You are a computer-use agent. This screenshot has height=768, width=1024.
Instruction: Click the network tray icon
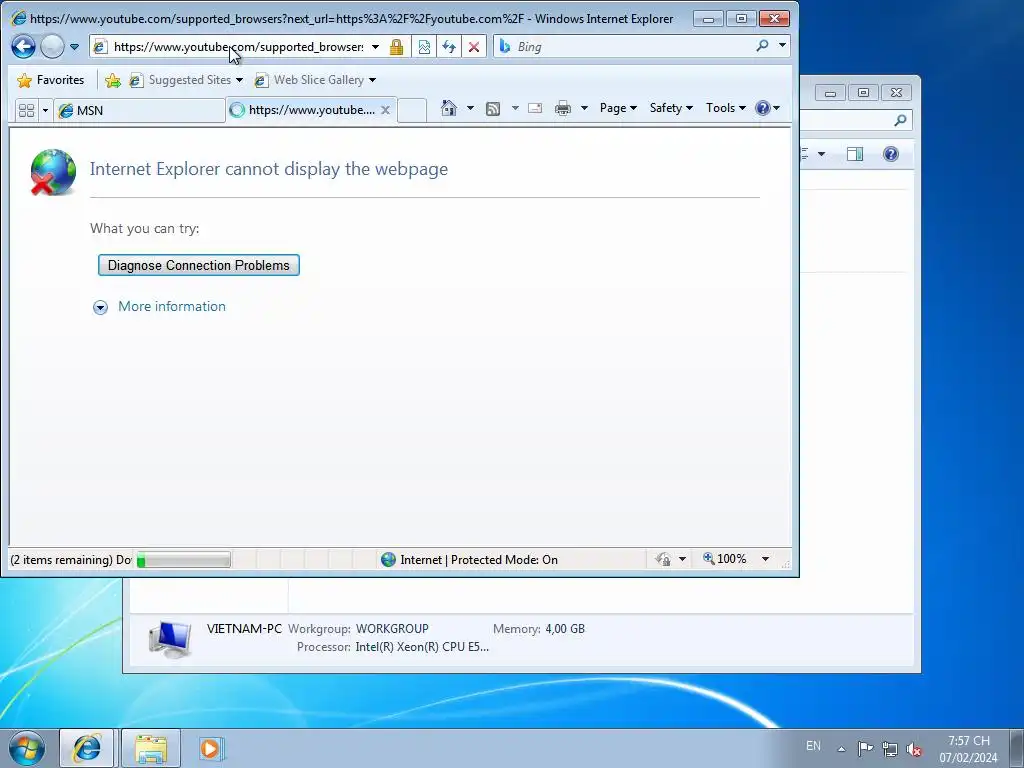click(889, 749)
